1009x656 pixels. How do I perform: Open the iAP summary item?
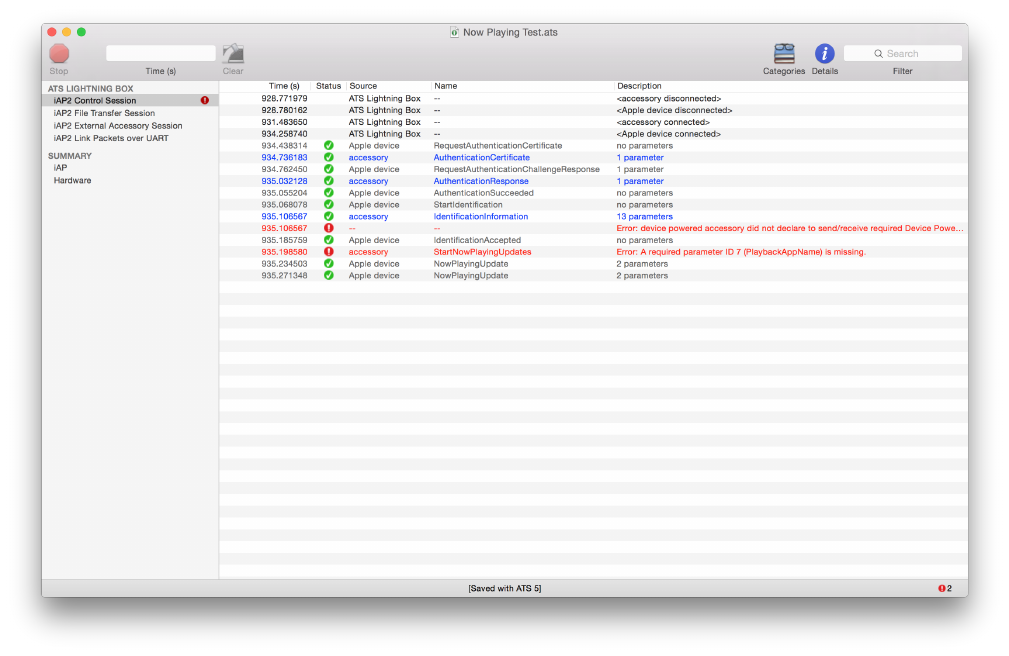point(60,167)
